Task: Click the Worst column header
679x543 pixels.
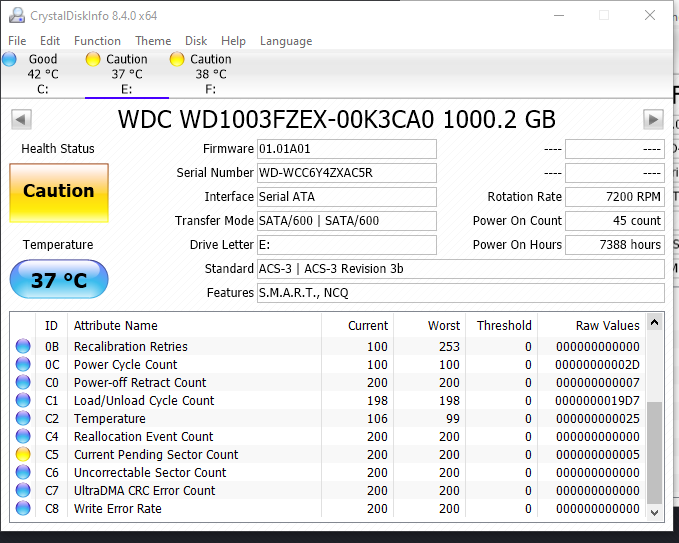Action: 430,326
